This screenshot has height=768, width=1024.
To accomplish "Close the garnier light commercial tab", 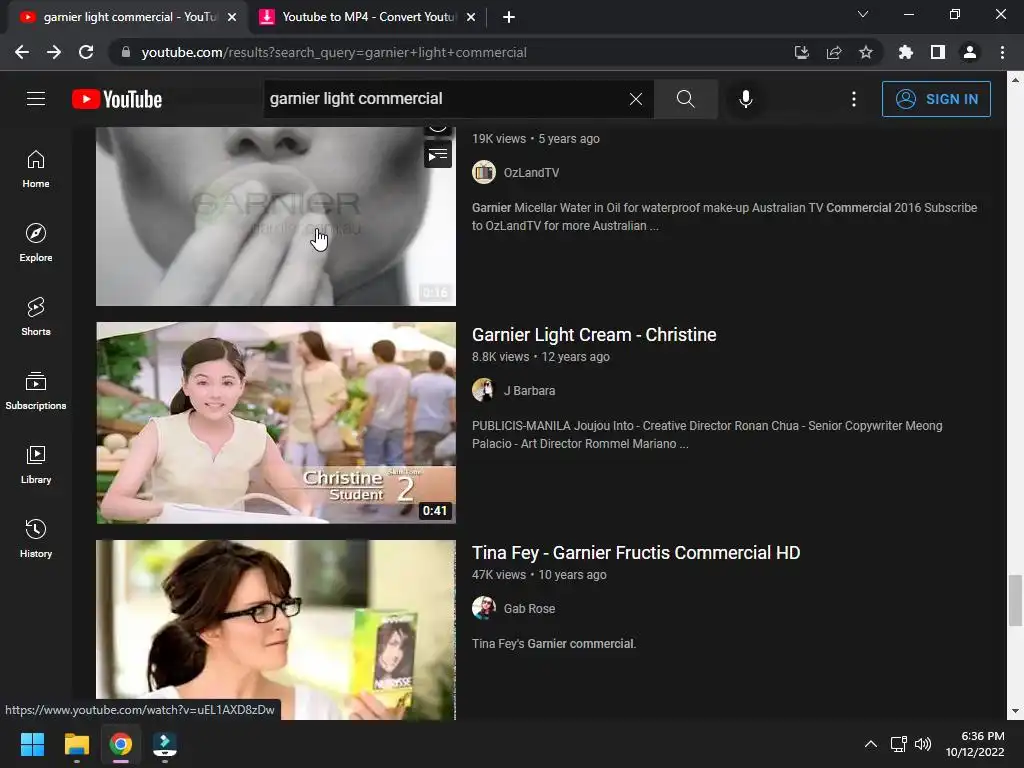I will point(232,18).
